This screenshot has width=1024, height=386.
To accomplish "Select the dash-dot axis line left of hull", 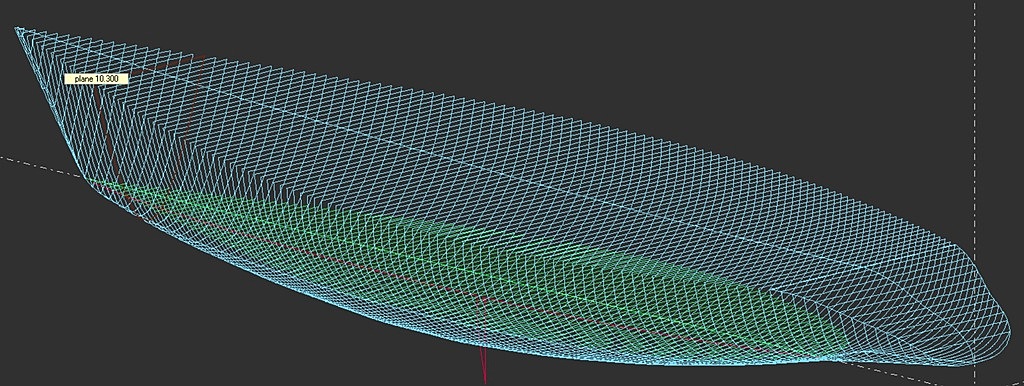I will coord(39,166).
